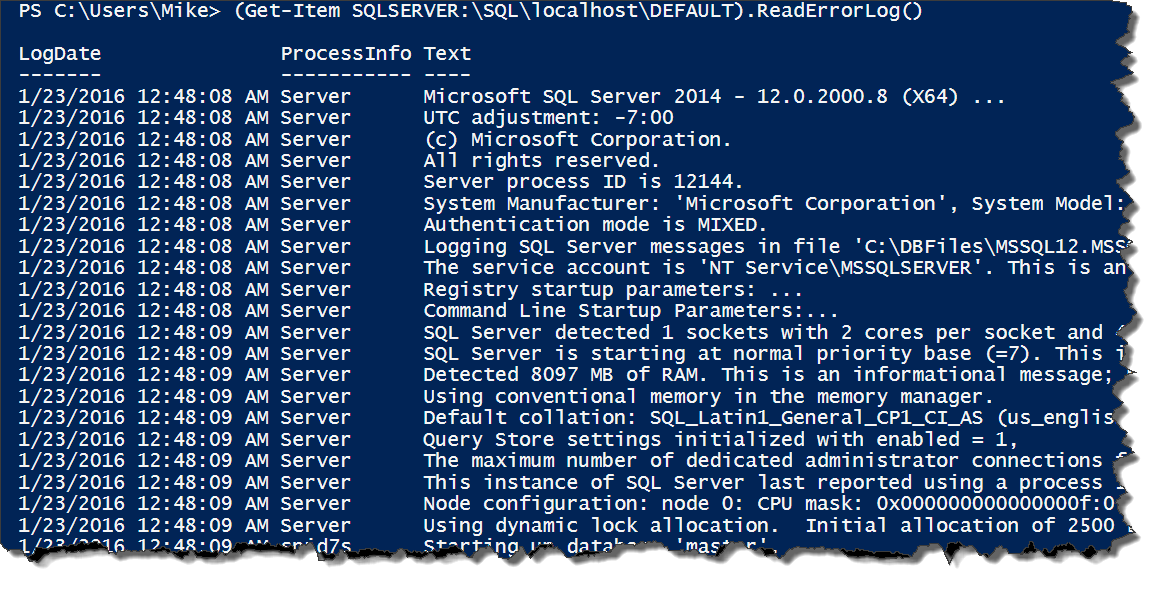Click the Detected 8097 MB of RAM line

[x=775, y=375]
